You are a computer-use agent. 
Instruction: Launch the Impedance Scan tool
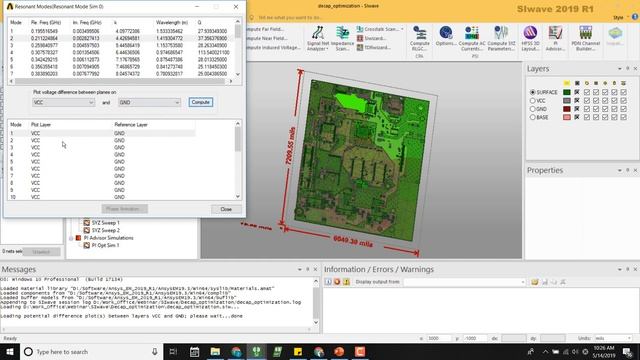(342, 38)
